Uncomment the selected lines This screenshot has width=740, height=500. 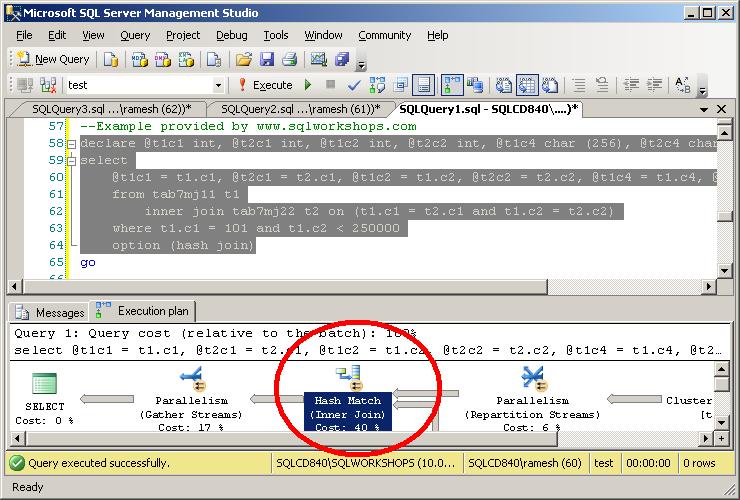click(x=602, y=85)
